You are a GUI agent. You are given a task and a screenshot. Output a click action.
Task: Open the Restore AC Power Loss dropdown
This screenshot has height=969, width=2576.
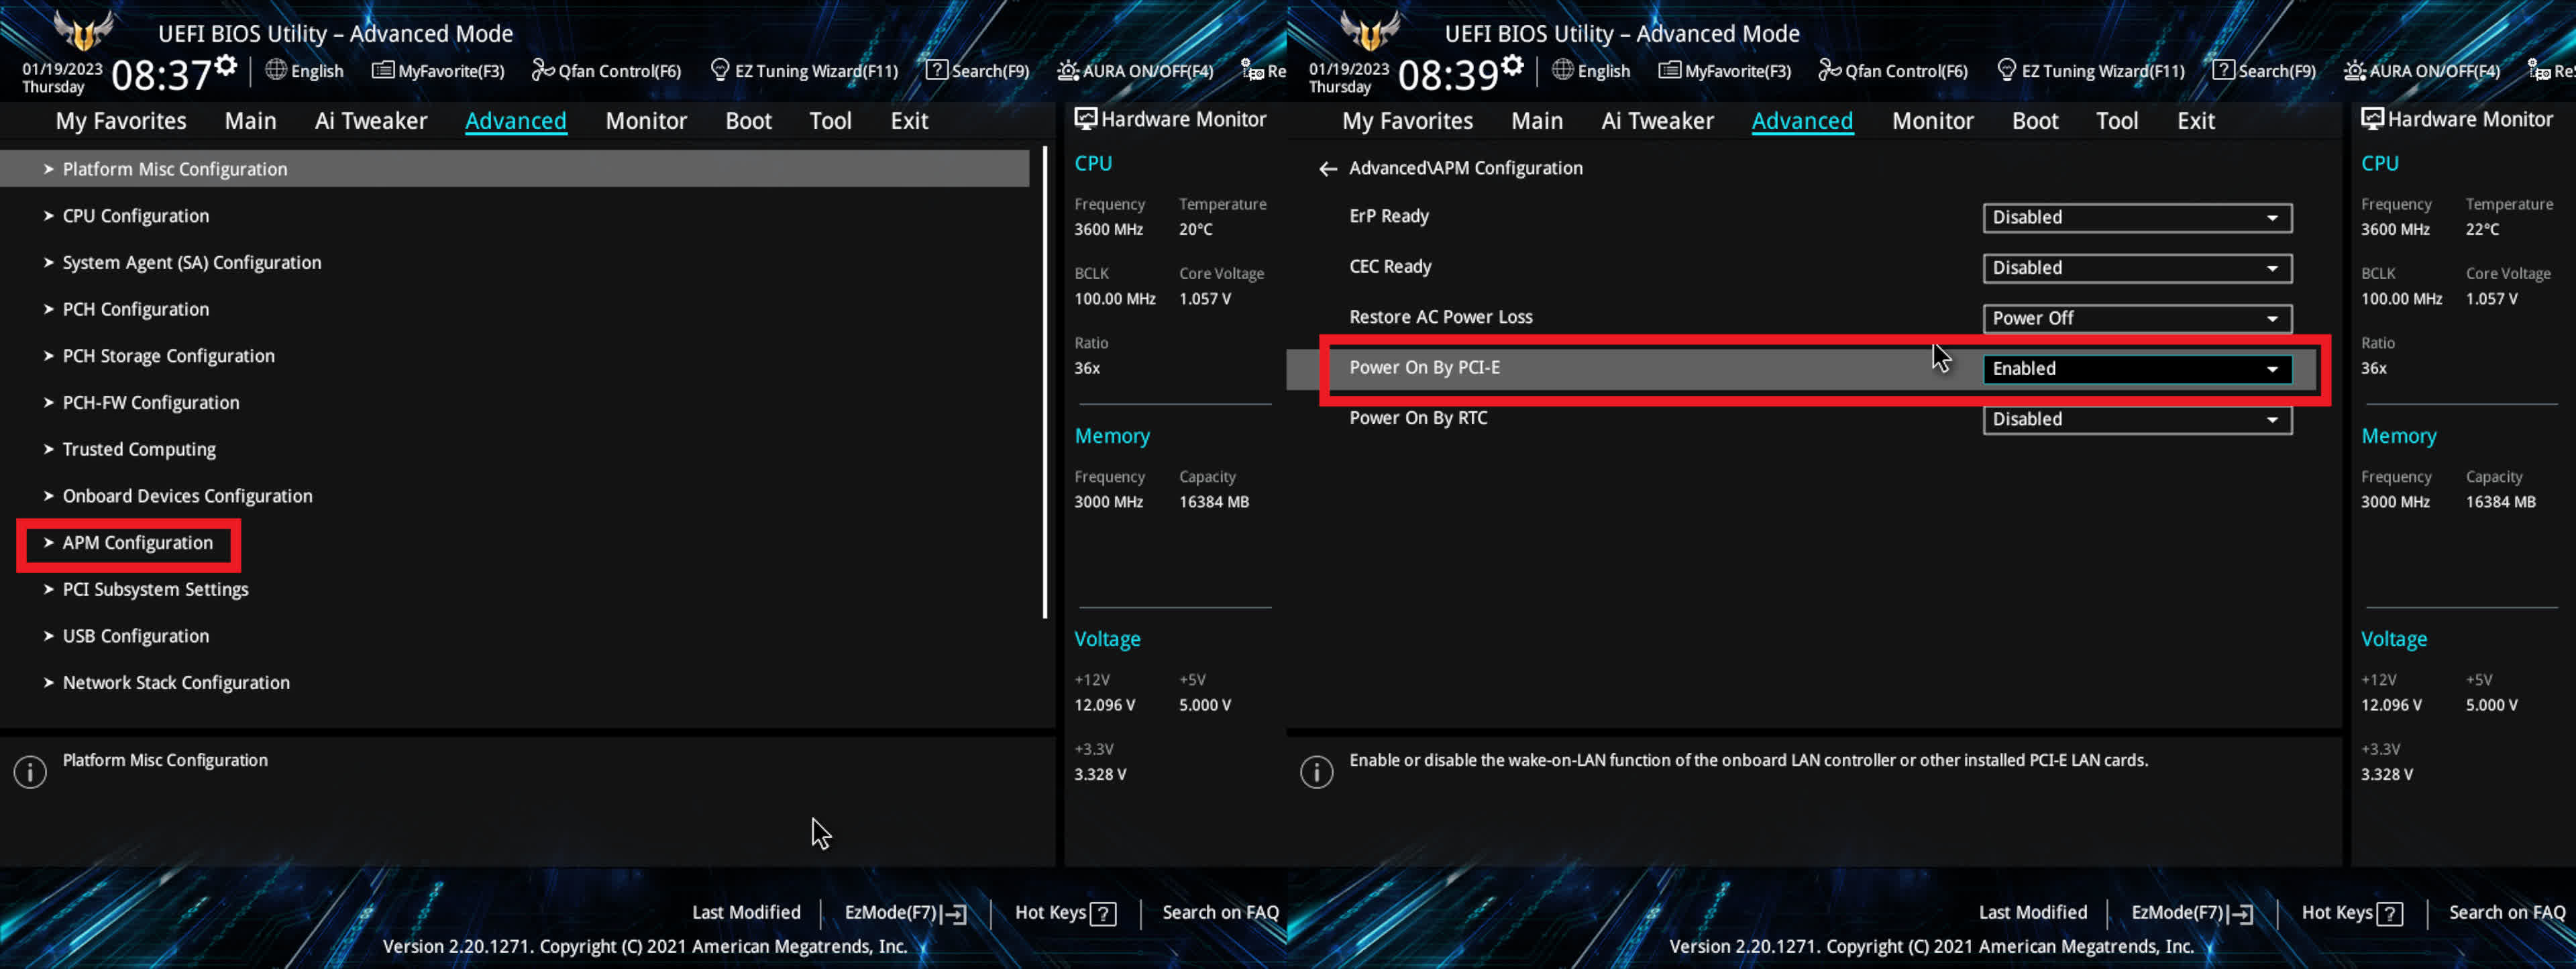pos(2136,318)
